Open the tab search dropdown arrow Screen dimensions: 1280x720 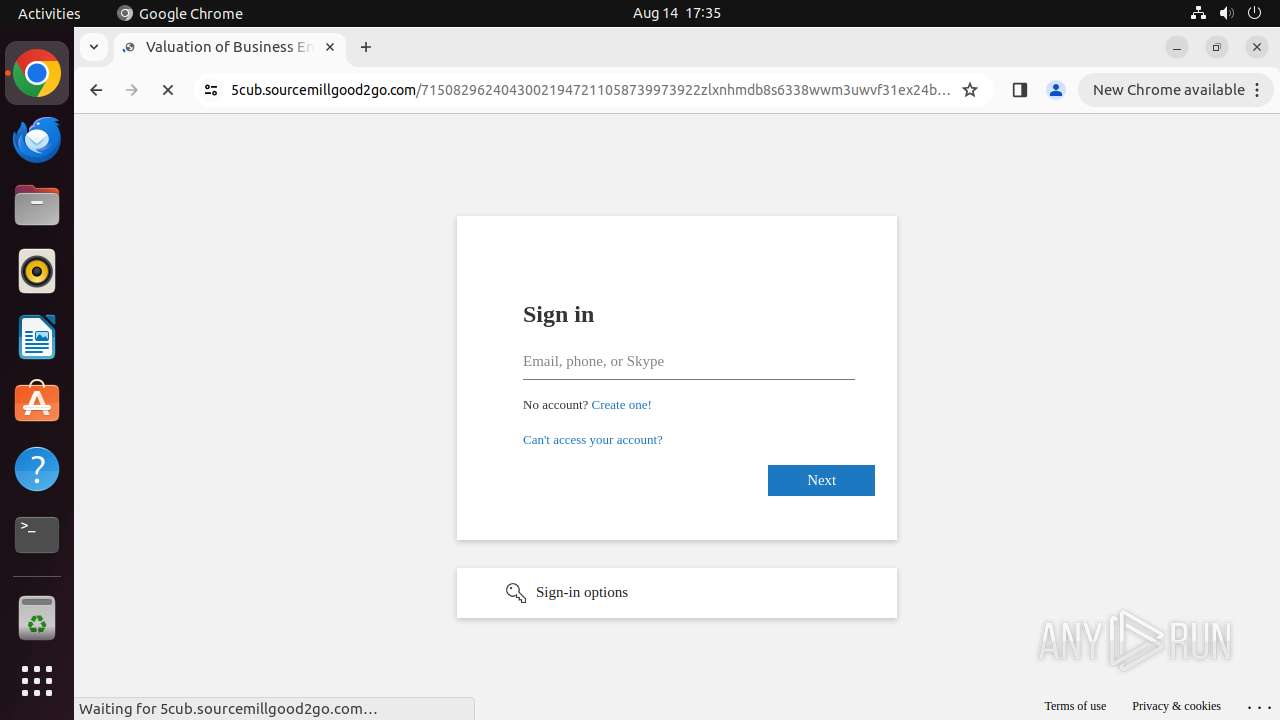coord(93,47)
